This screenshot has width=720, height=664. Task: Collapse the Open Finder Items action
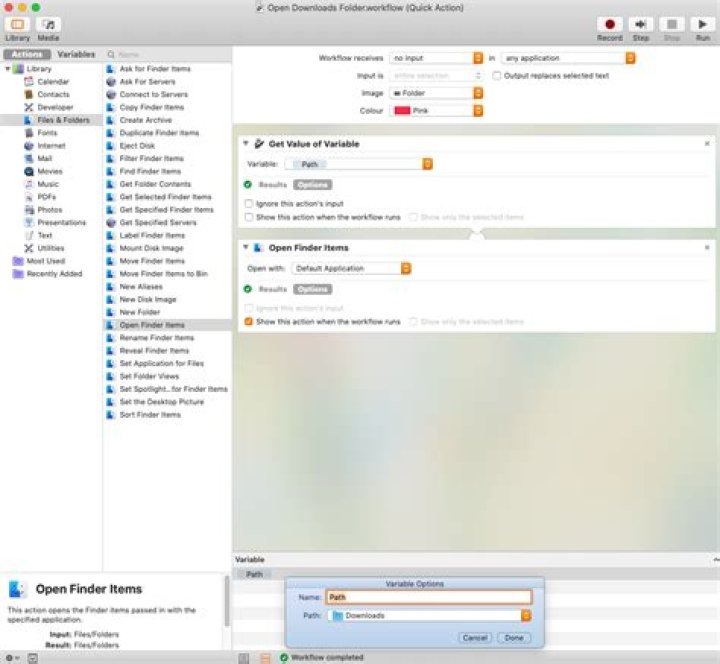click(x=246, y=247)
